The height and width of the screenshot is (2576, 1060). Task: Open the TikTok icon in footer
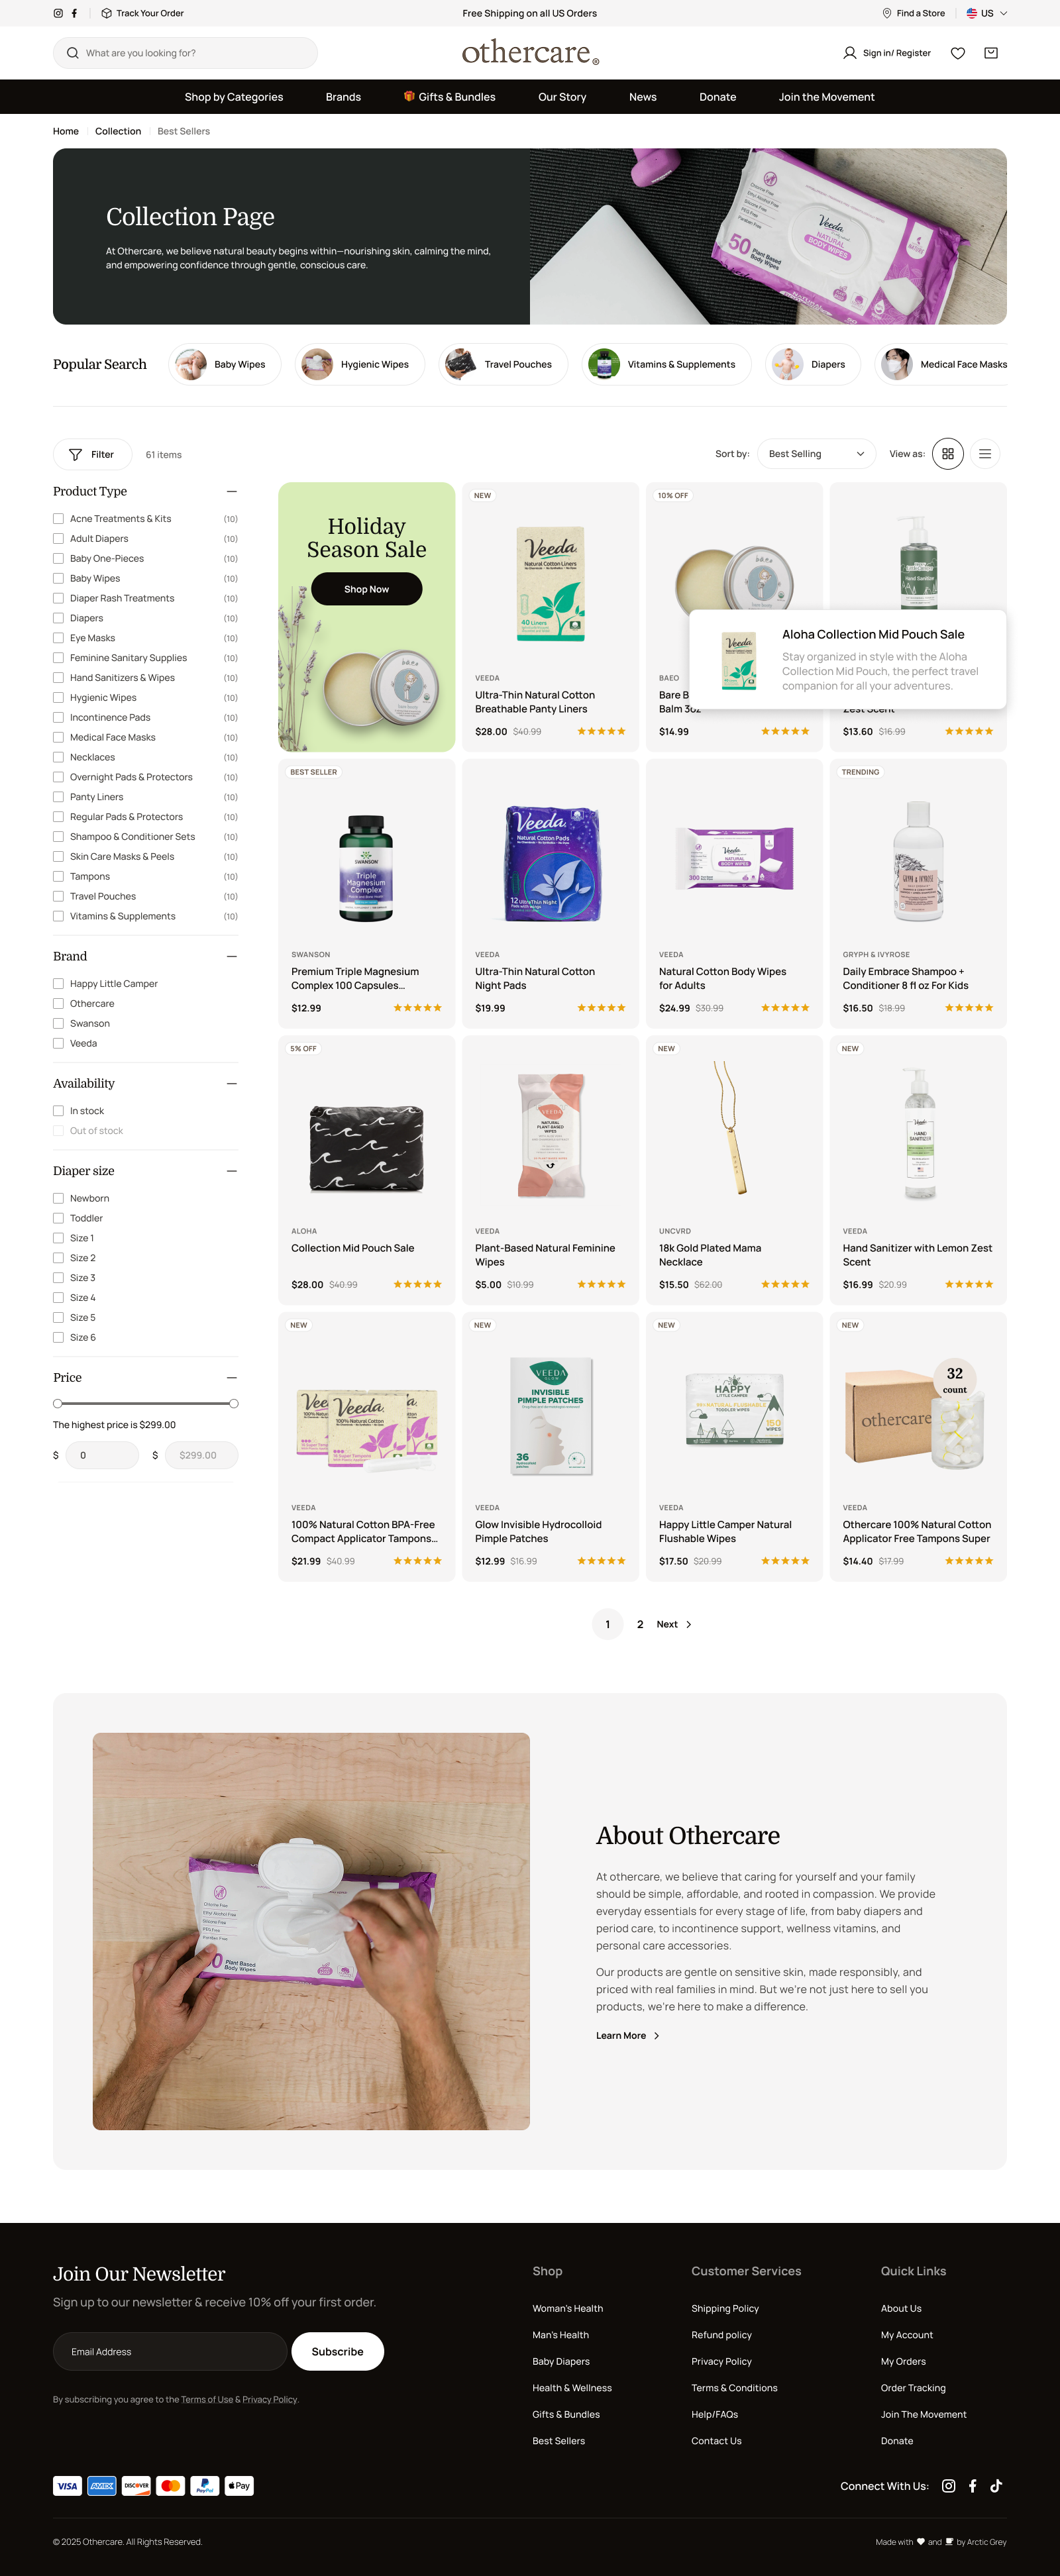(x=996, y=2485)
